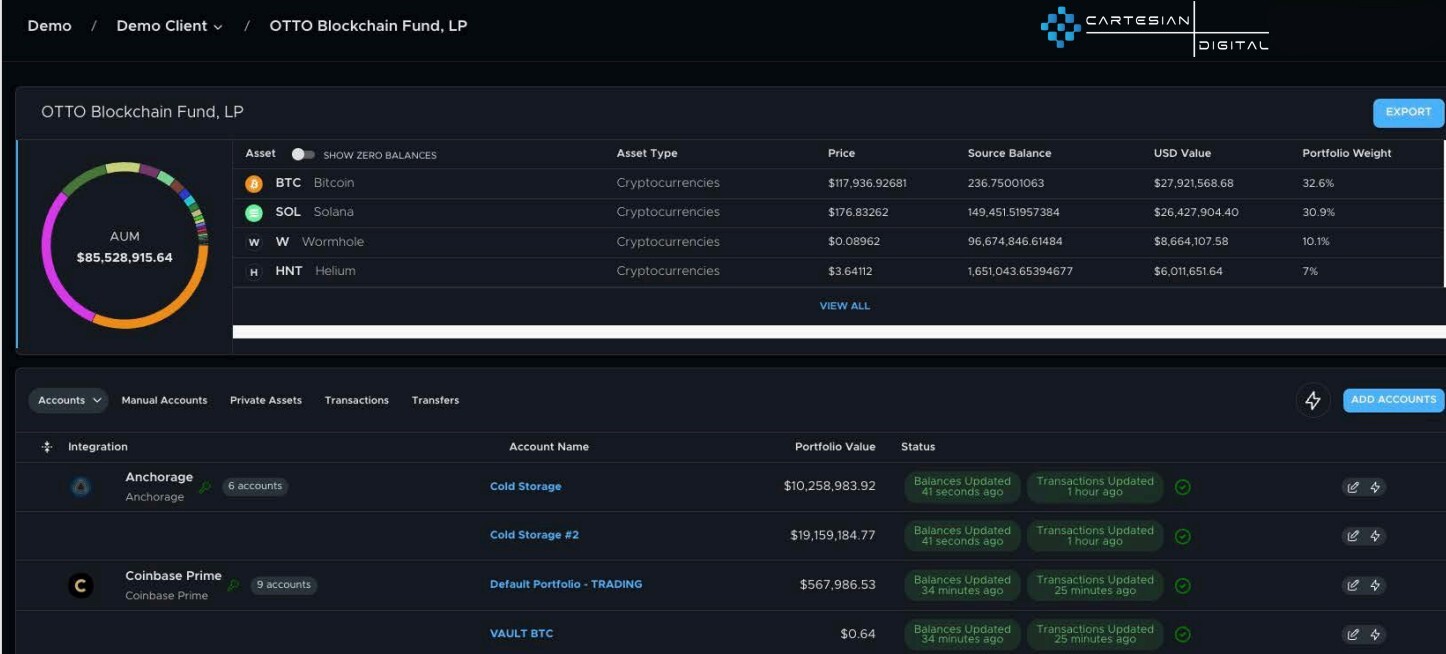Refresh VAULT BTC via lightning icon
Image resolution: width=1446 pixels, height=654 pixels.
[1375, 634]
